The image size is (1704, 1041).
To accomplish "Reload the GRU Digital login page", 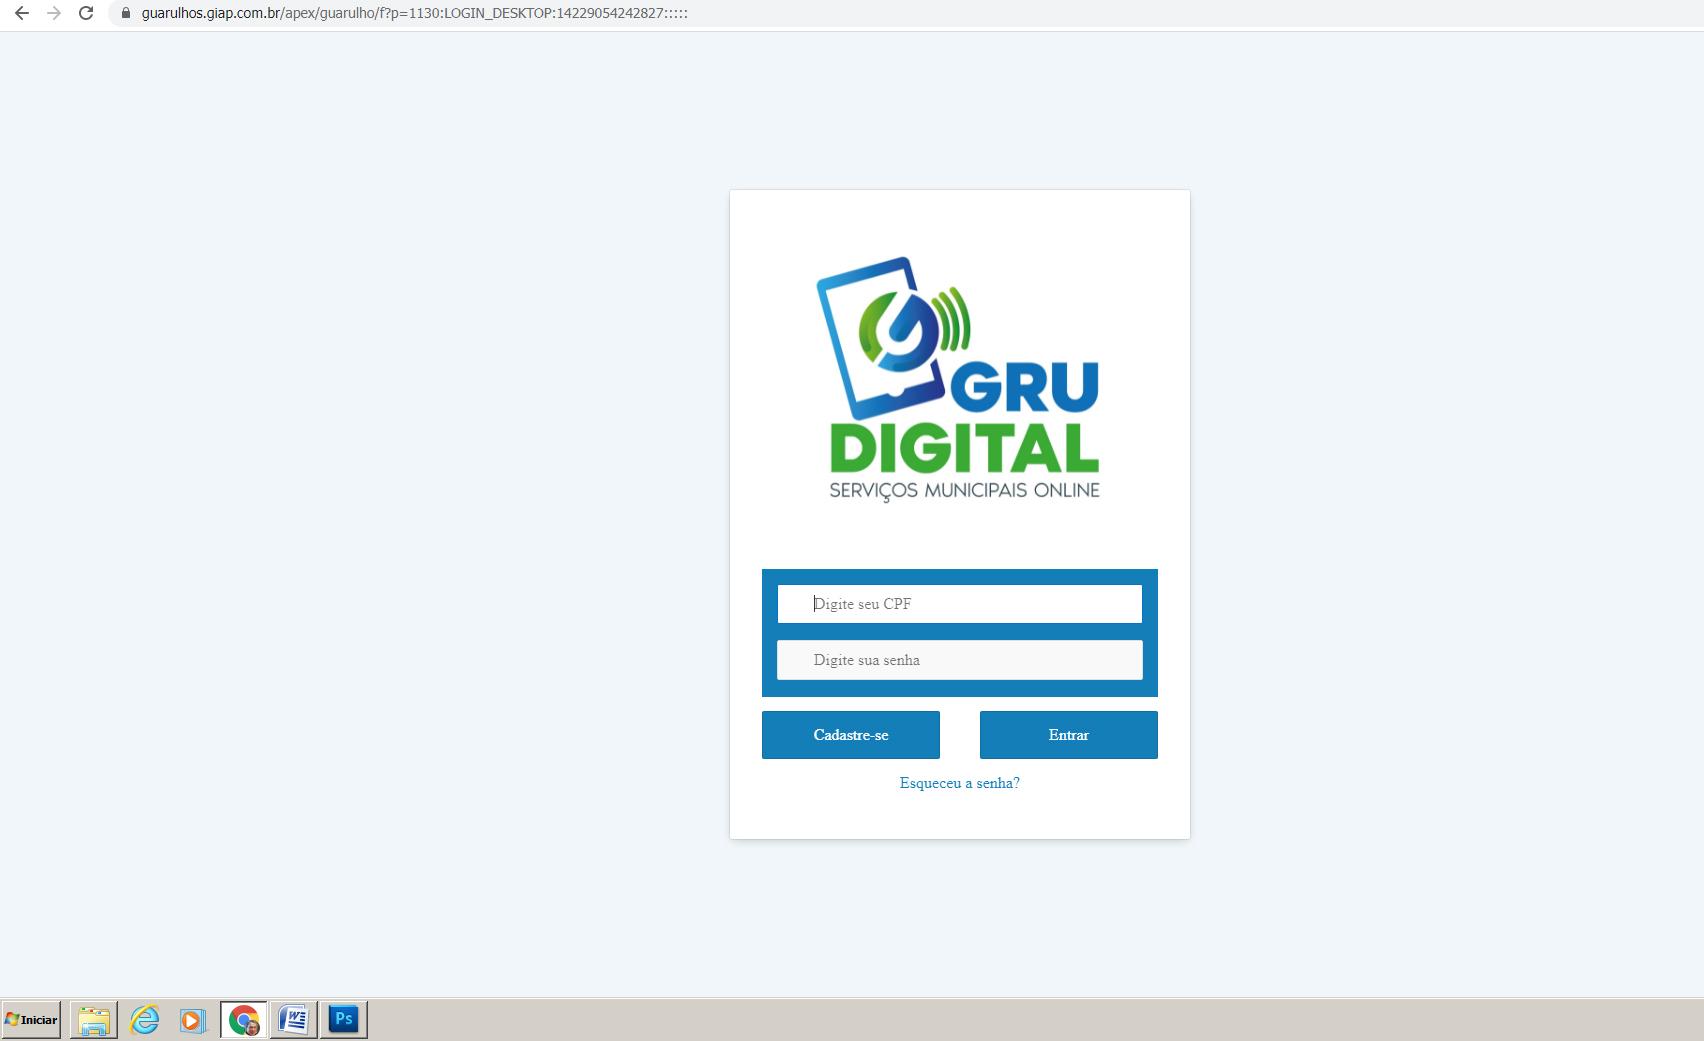I will coord(86,13).
